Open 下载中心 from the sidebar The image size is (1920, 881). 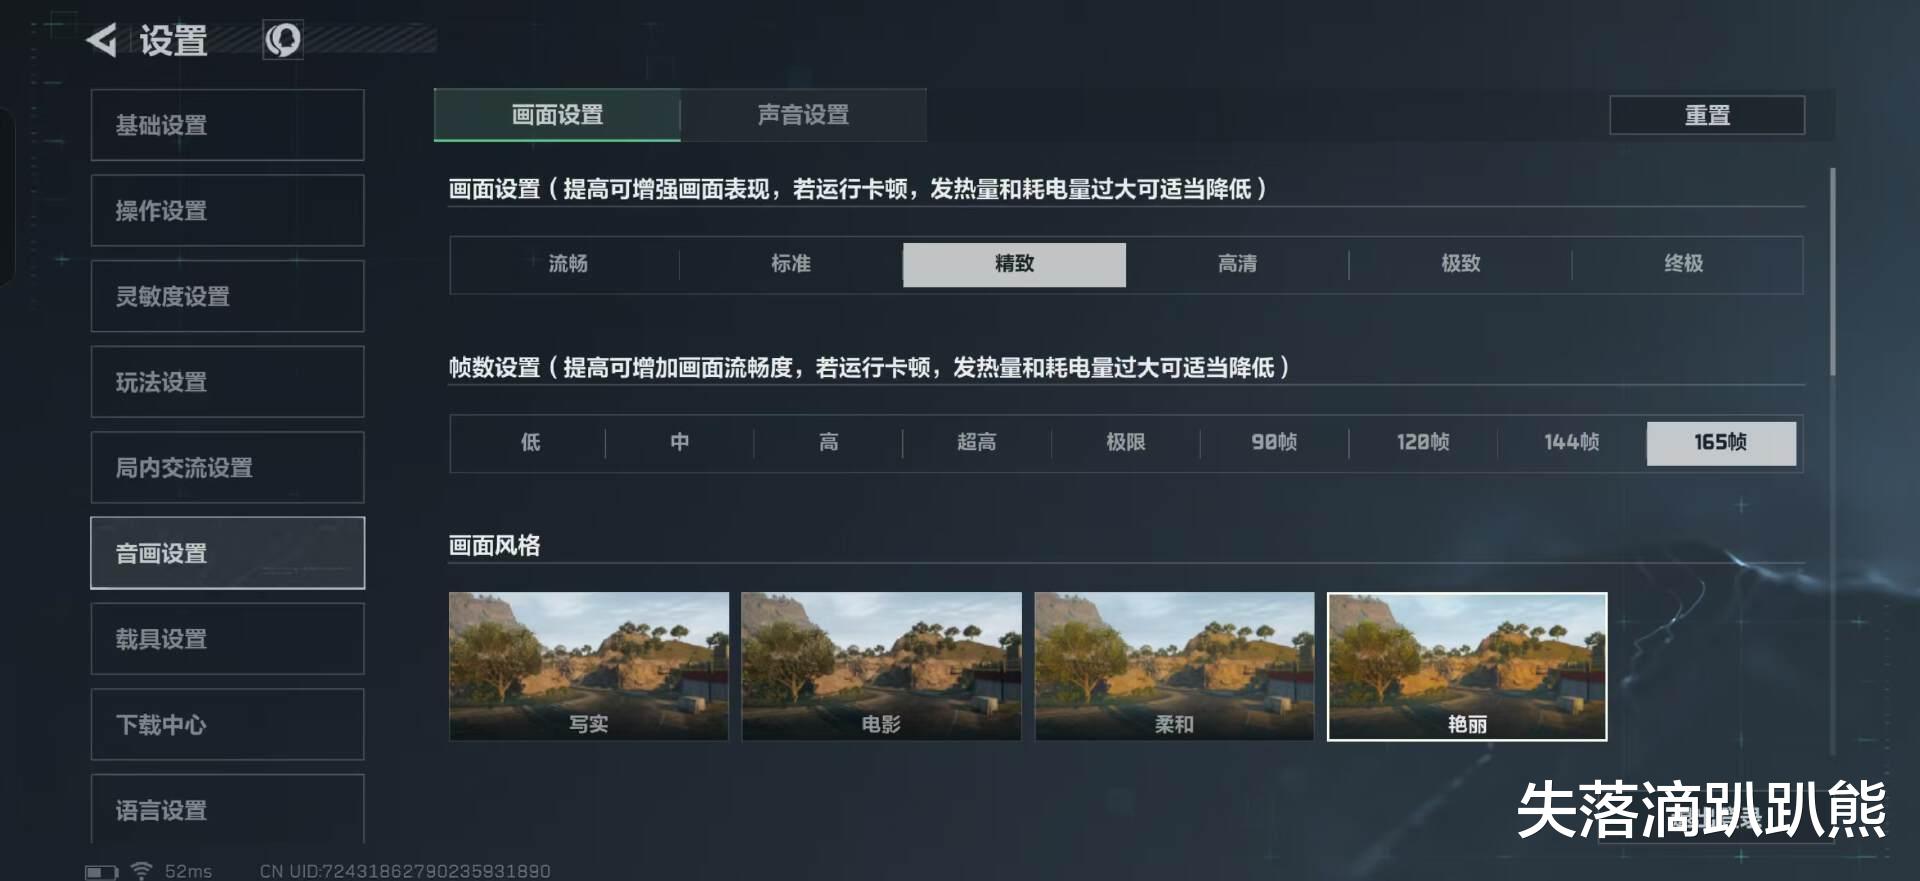pyautogui.click(x=227, y=724)
